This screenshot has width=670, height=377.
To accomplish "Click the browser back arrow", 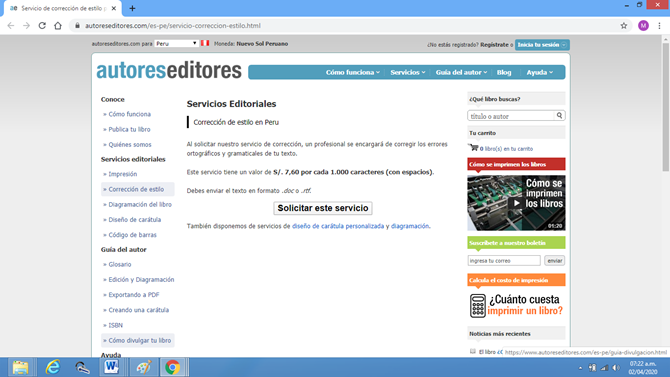I will click(11, 26).
